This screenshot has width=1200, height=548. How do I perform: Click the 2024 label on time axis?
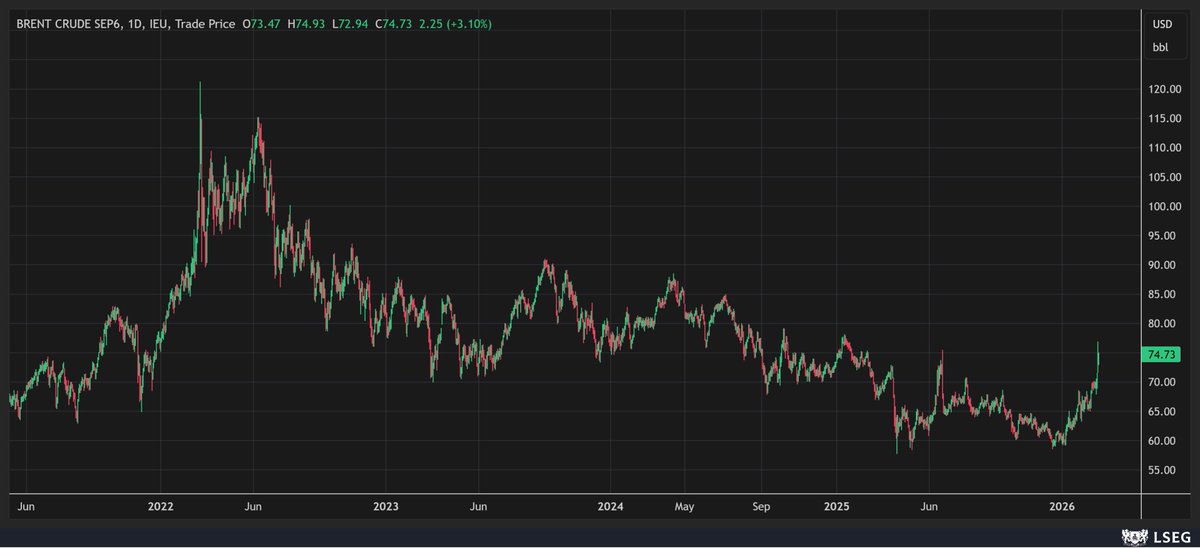tap(611, 507)
